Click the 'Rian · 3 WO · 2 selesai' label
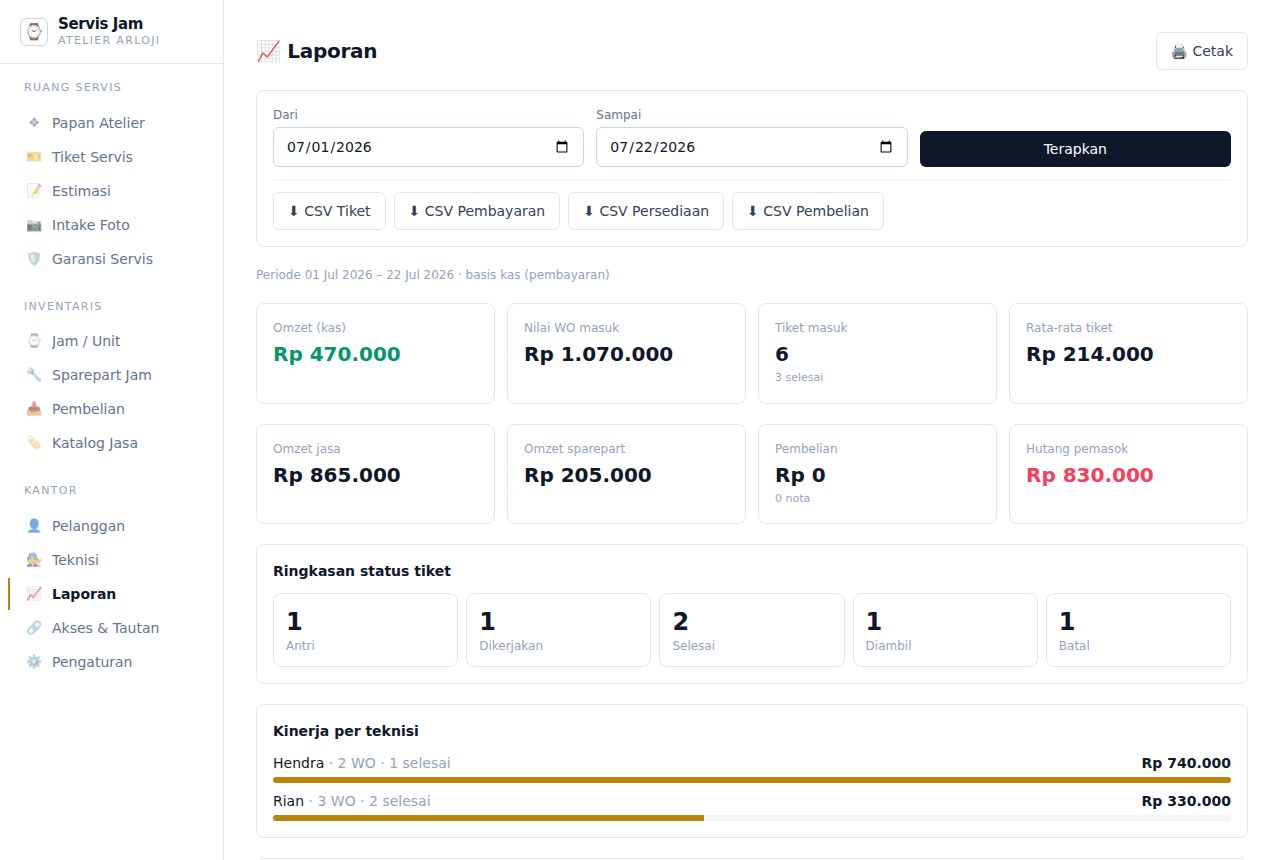The width and height of the screenshot is (1280, 860). [x=352, y=801]
